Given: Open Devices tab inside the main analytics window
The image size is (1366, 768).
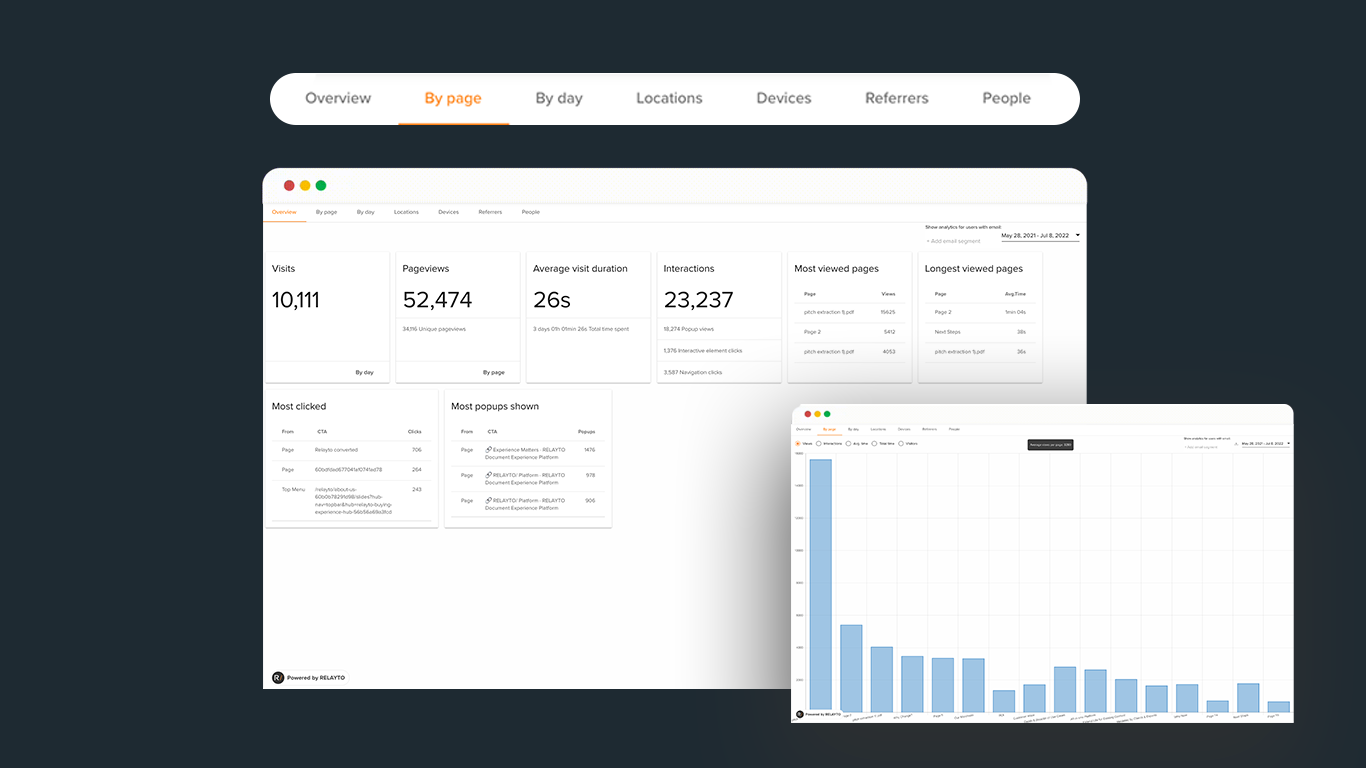Looking at the screenshot, I should [448, 212].
